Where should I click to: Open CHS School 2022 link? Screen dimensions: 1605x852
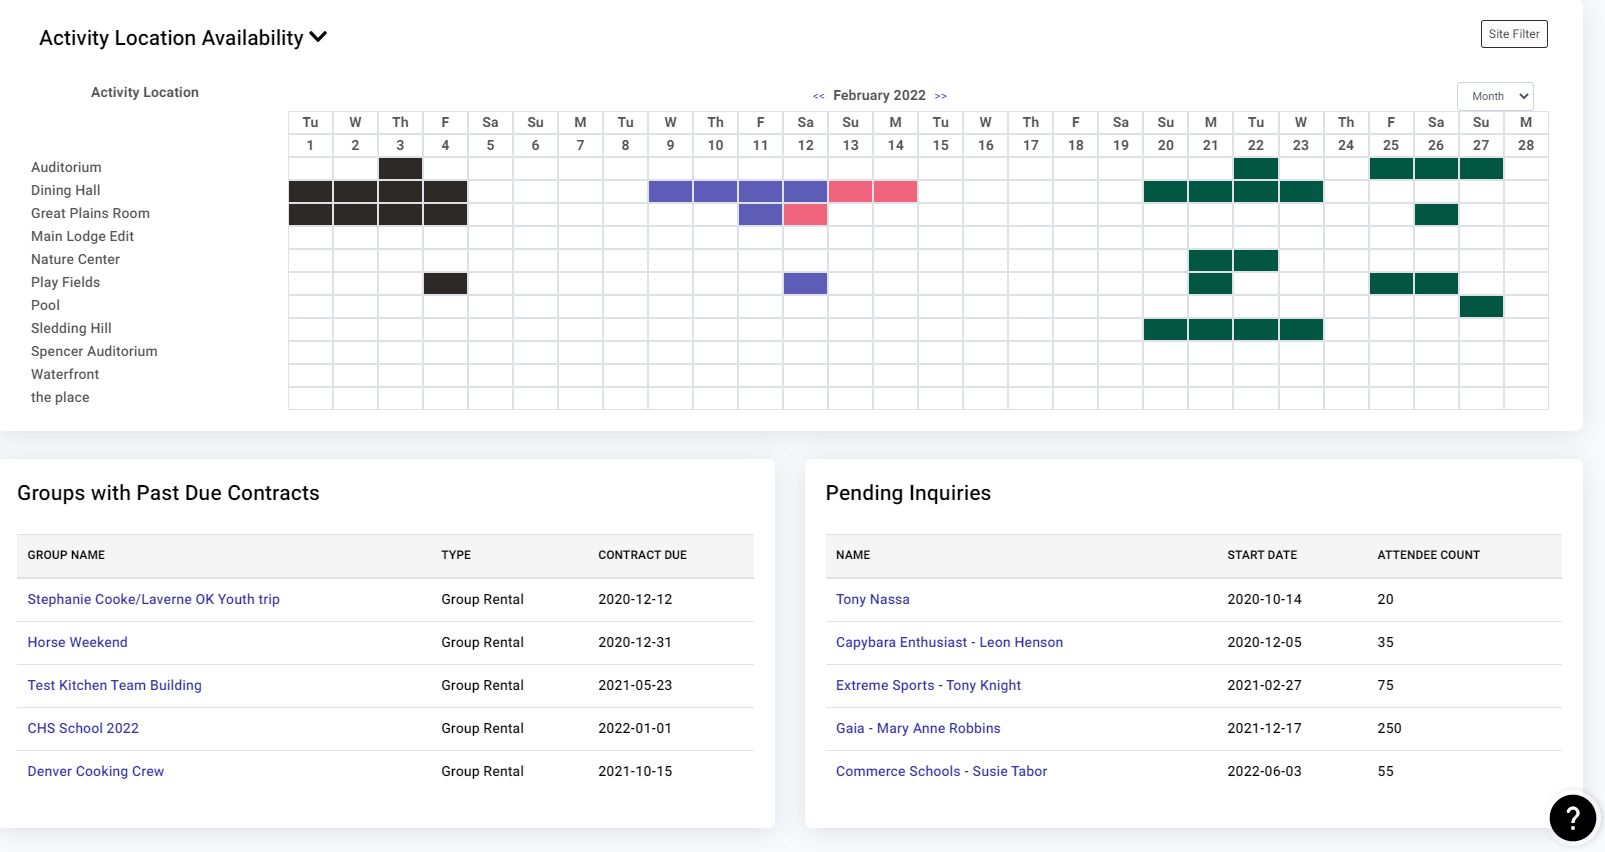(83, 728)
